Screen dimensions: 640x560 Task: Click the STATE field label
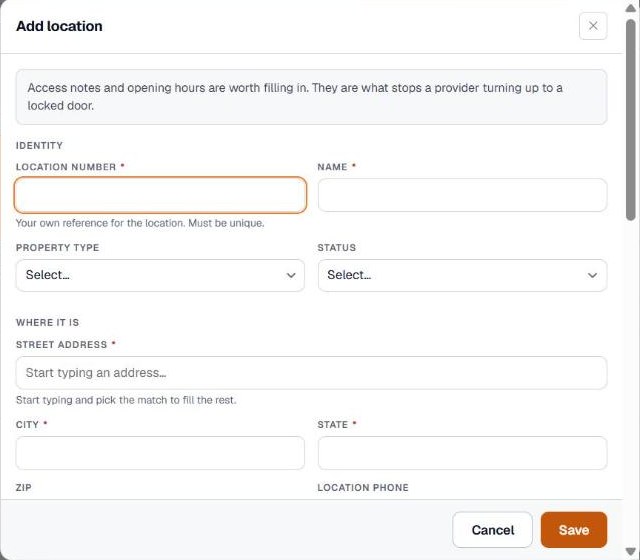click(333, 424)
